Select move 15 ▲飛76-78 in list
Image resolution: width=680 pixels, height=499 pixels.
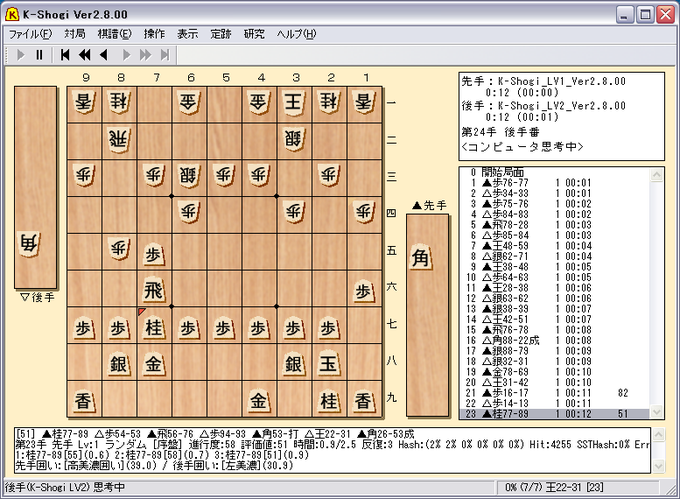554,330
